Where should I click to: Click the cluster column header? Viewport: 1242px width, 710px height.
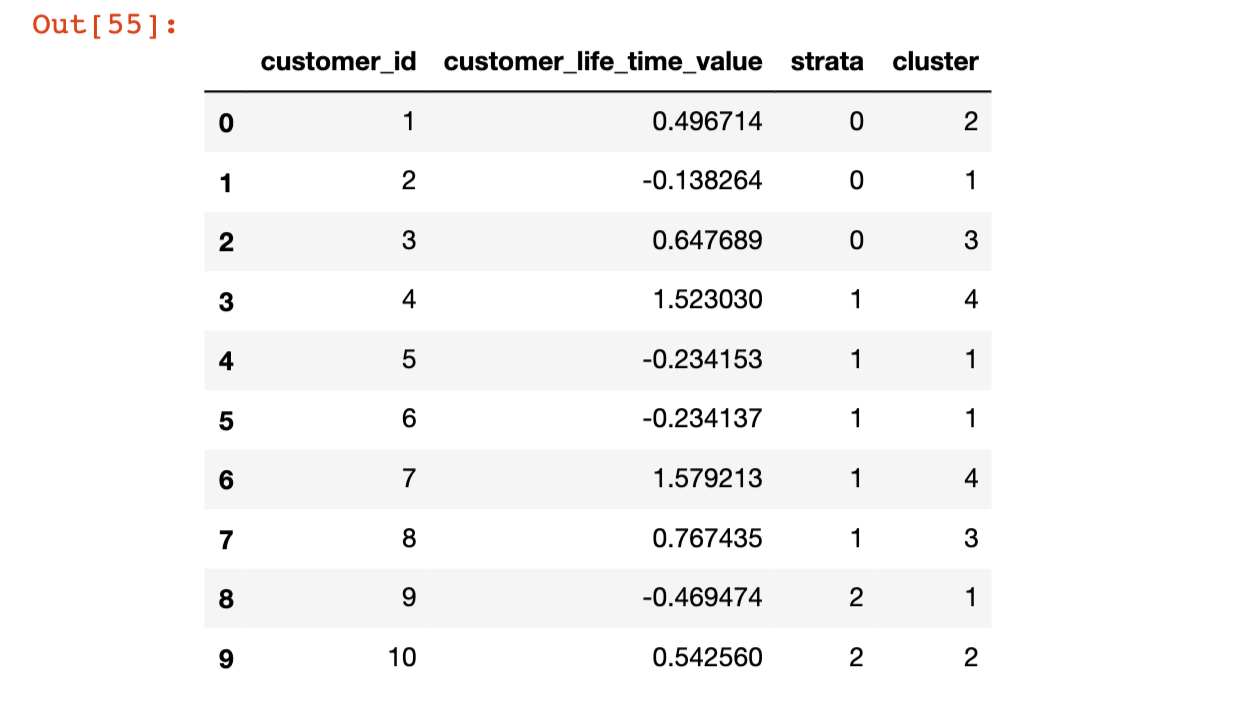(x=935, y=62)
